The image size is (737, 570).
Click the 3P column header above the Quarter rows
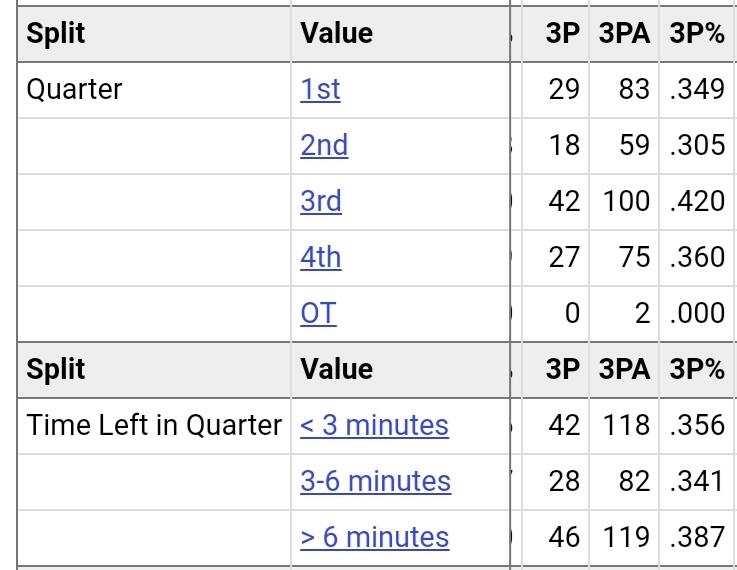[x=563, y=33]
